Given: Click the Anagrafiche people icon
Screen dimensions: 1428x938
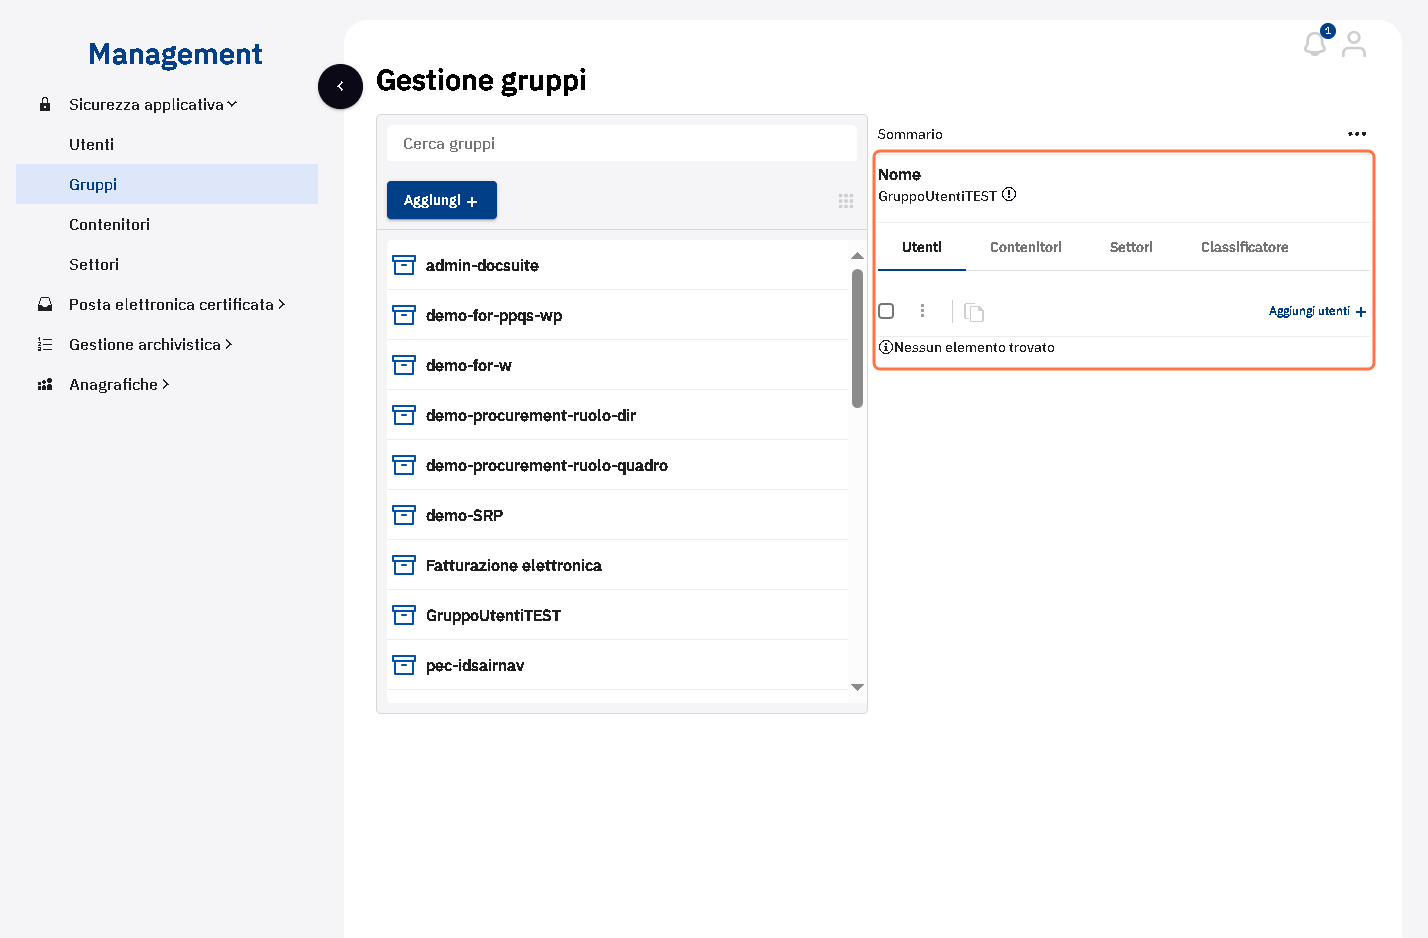Looking at the screenshot, I should [x=45, y=384].
